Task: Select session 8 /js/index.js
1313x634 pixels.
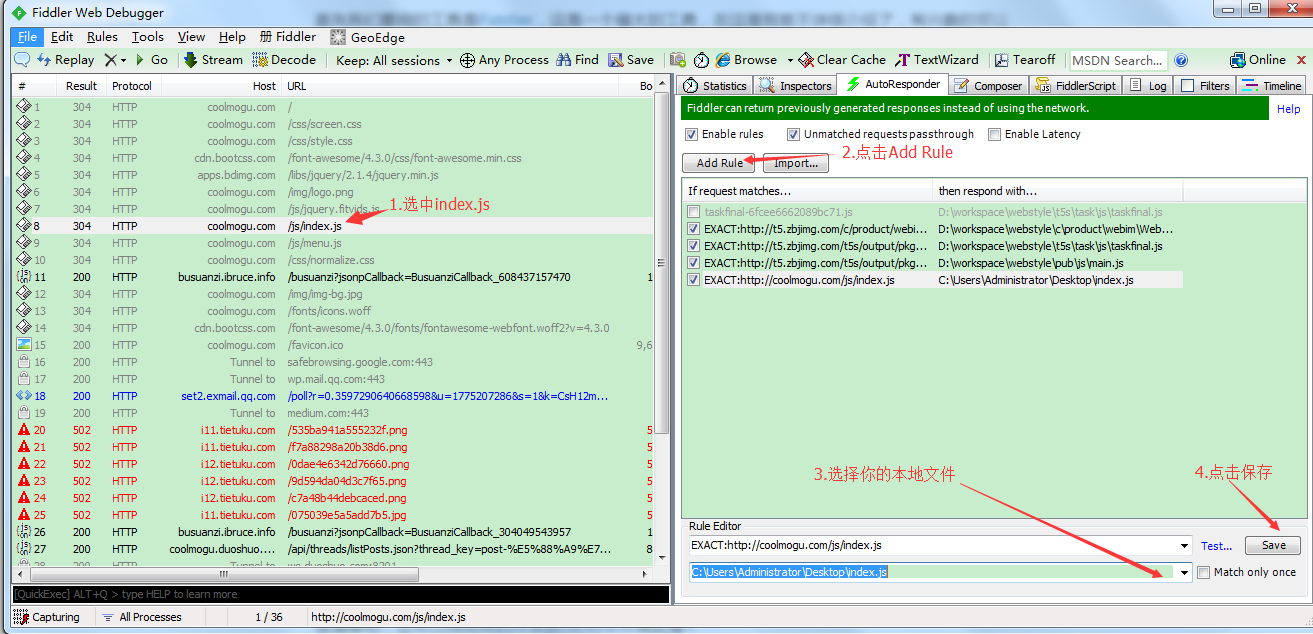Action: click(x=333, y=226)
